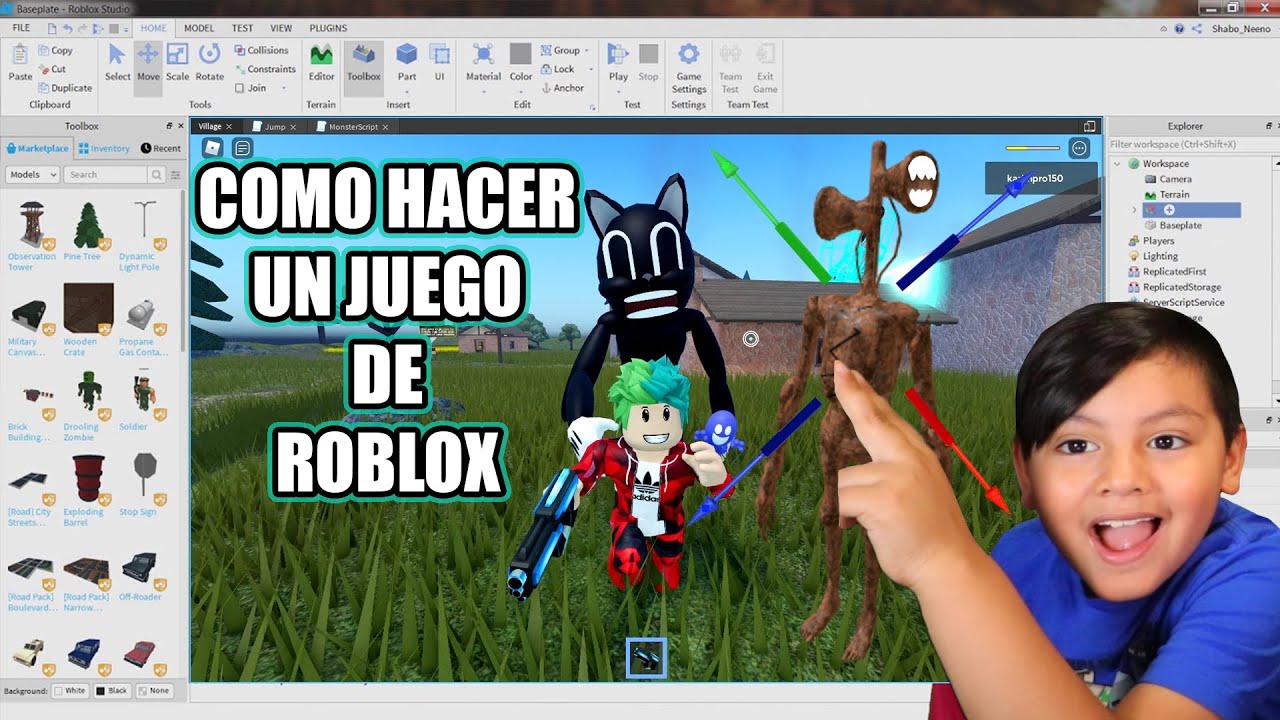Expand the Group dropdown arrow
The width and height of the screenshot is (1280, 720).
coord(586,51)
